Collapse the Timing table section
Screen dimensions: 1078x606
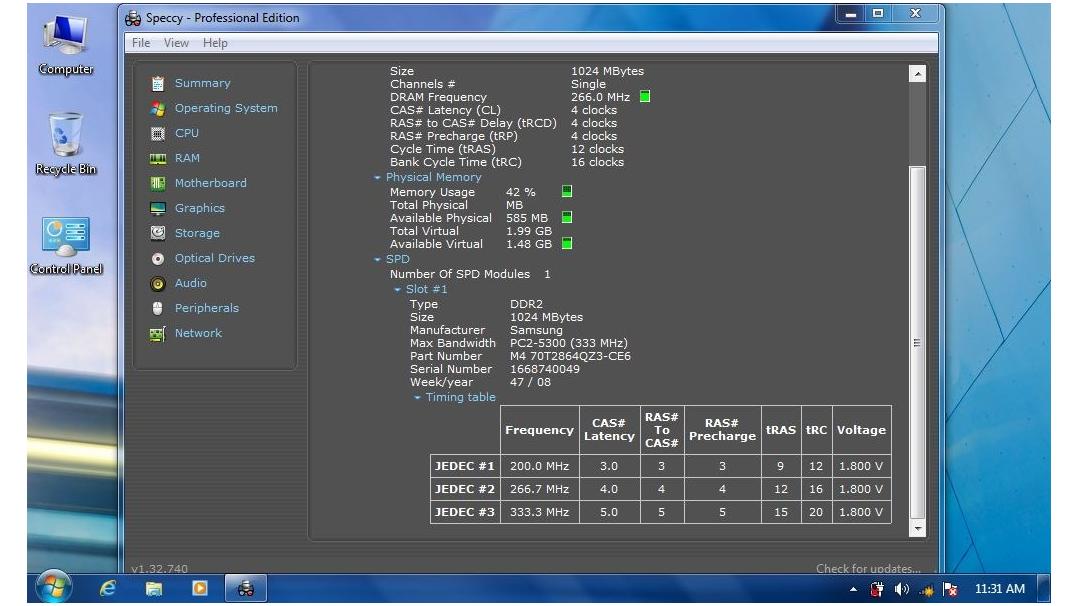tap(417, 398)
